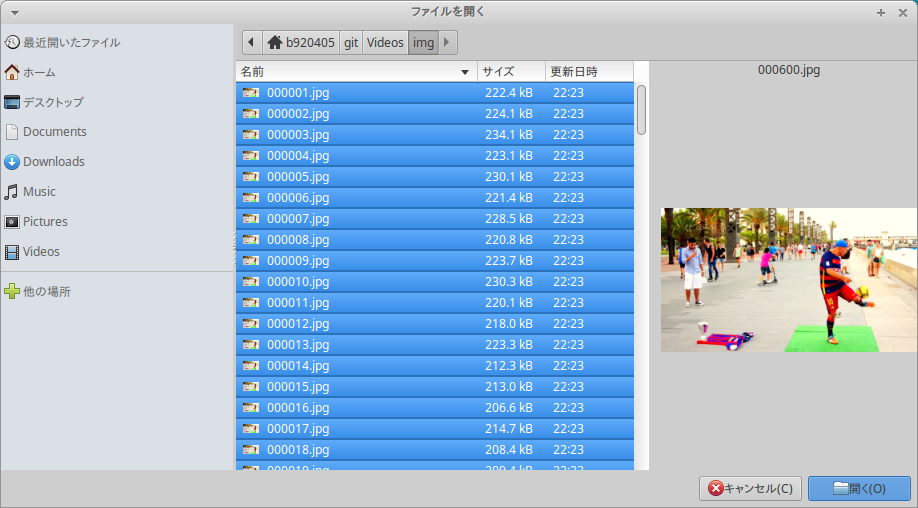Click size value 222.4 kB
The image size is (918, 508).
pyautogui.click(x=509, y=92)
